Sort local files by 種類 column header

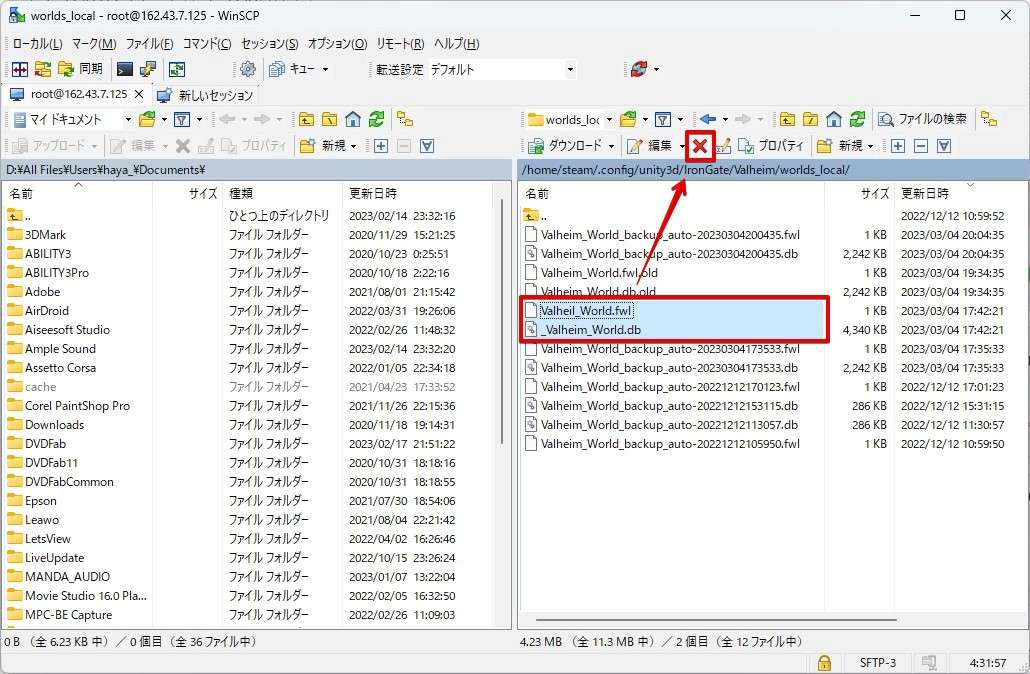(x=282, y=193)
